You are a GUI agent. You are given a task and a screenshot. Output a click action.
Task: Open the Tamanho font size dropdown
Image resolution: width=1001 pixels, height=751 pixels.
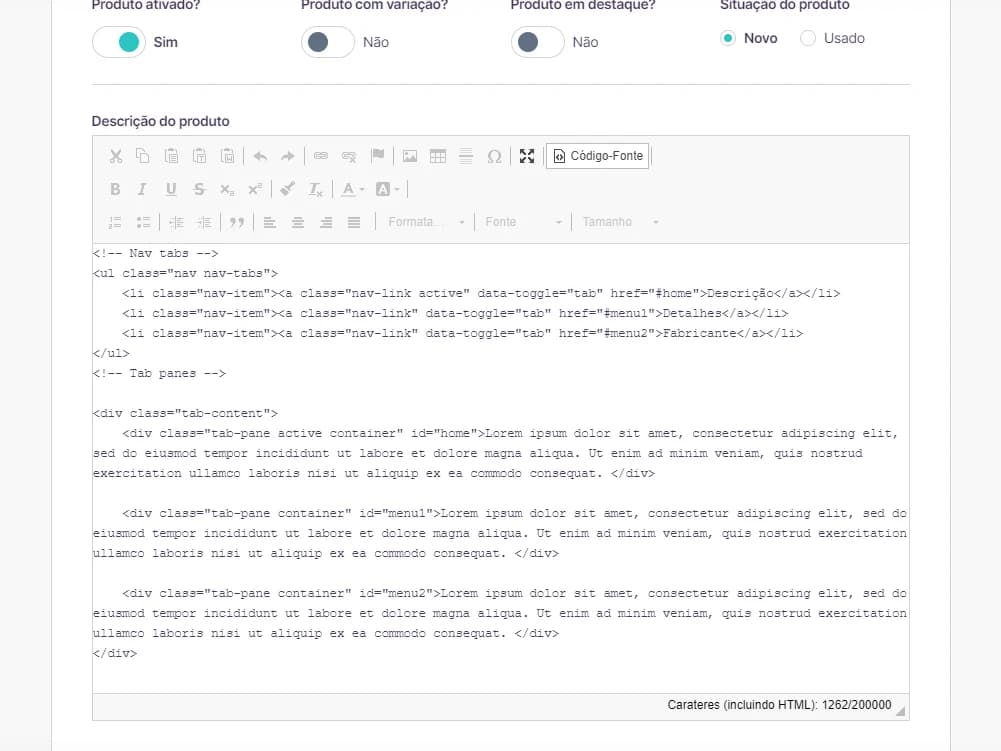(620, 222)
